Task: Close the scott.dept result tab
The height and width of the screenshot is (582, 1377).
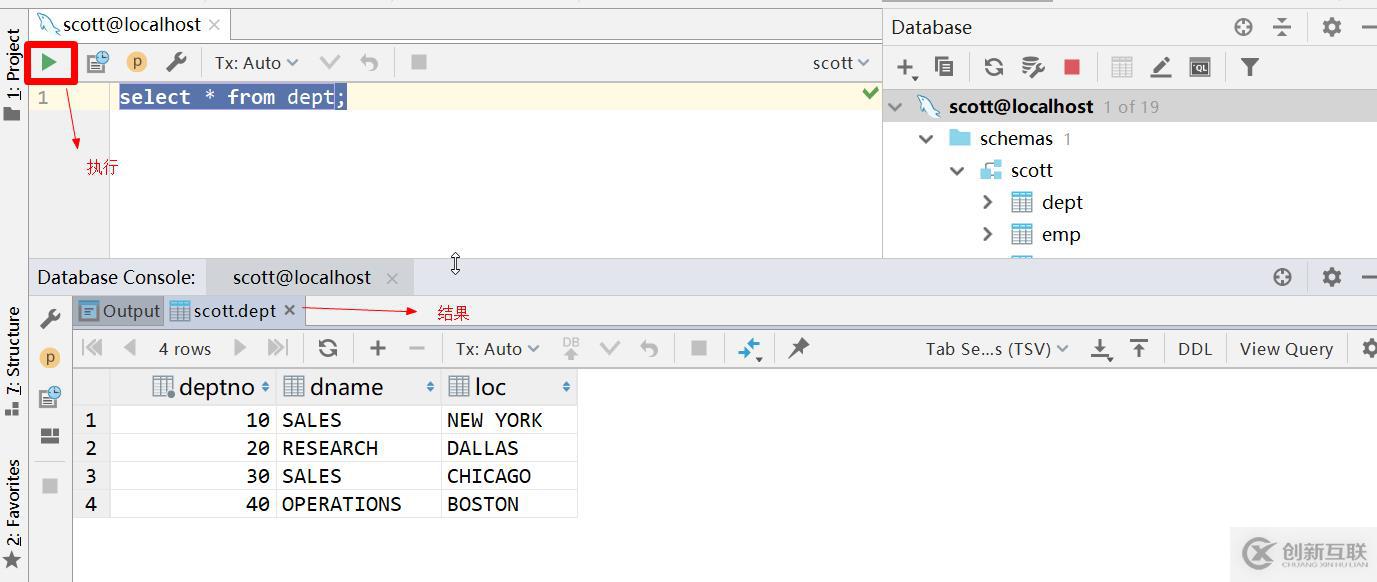Action: pyautogui.click(x=289, y=310)
